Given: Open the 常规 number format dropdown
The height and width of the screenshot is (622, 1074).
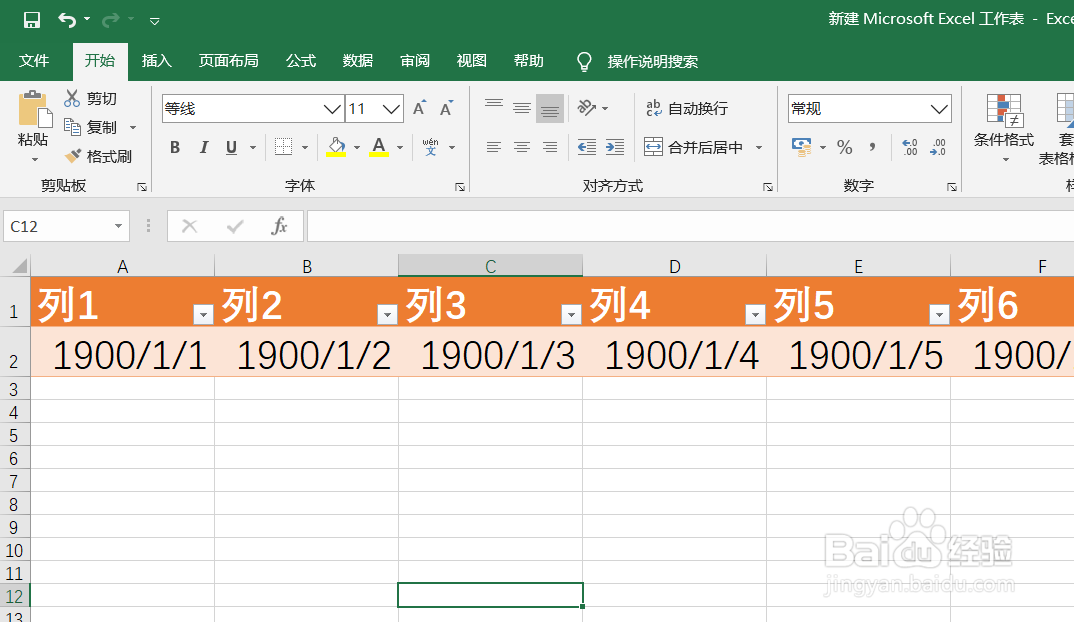Looking at the screenshot, I should click(938, 108).
